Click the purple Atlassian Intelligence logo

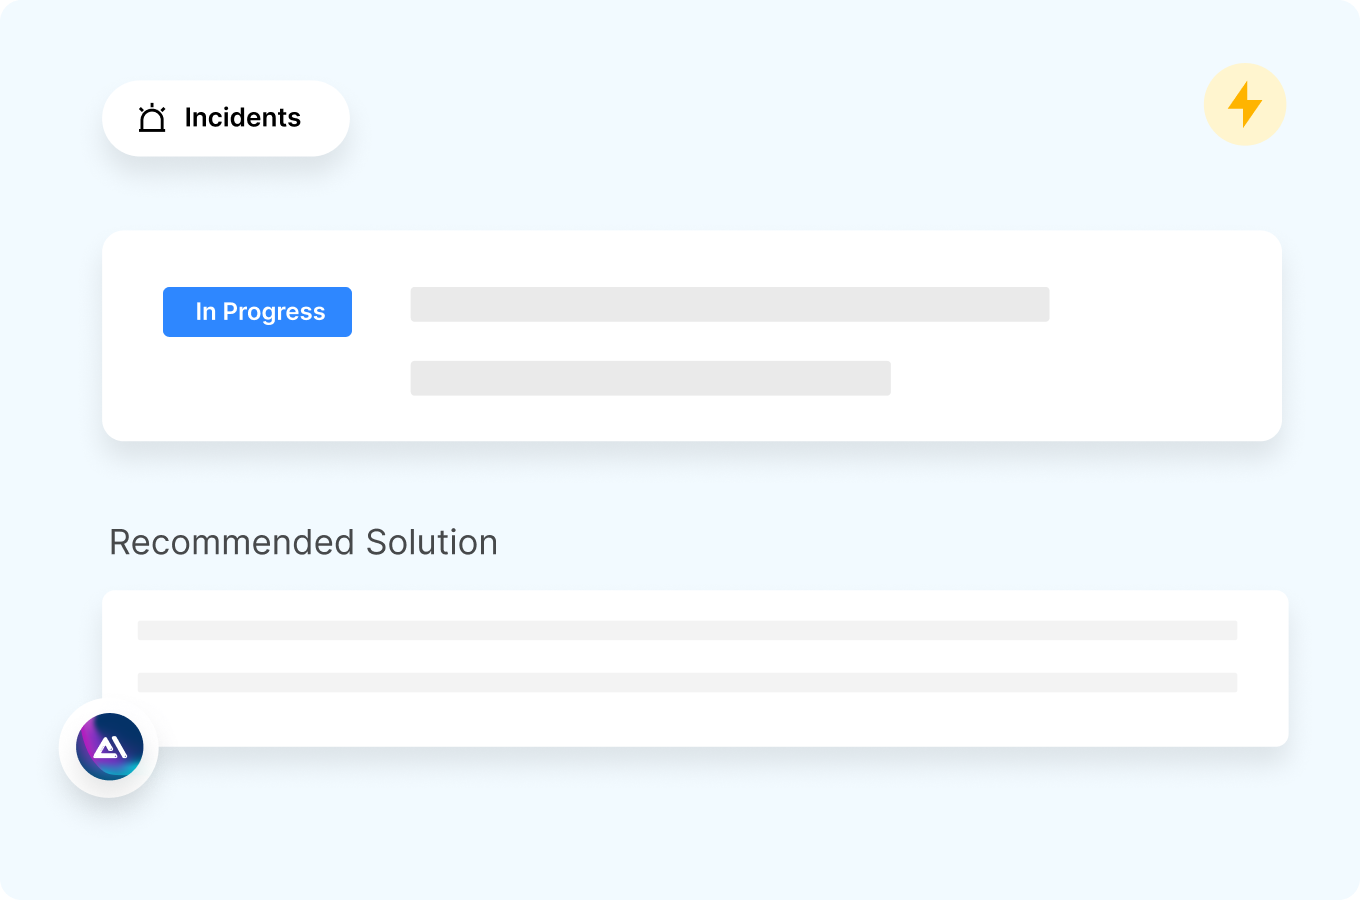click(x=110, y=746)
